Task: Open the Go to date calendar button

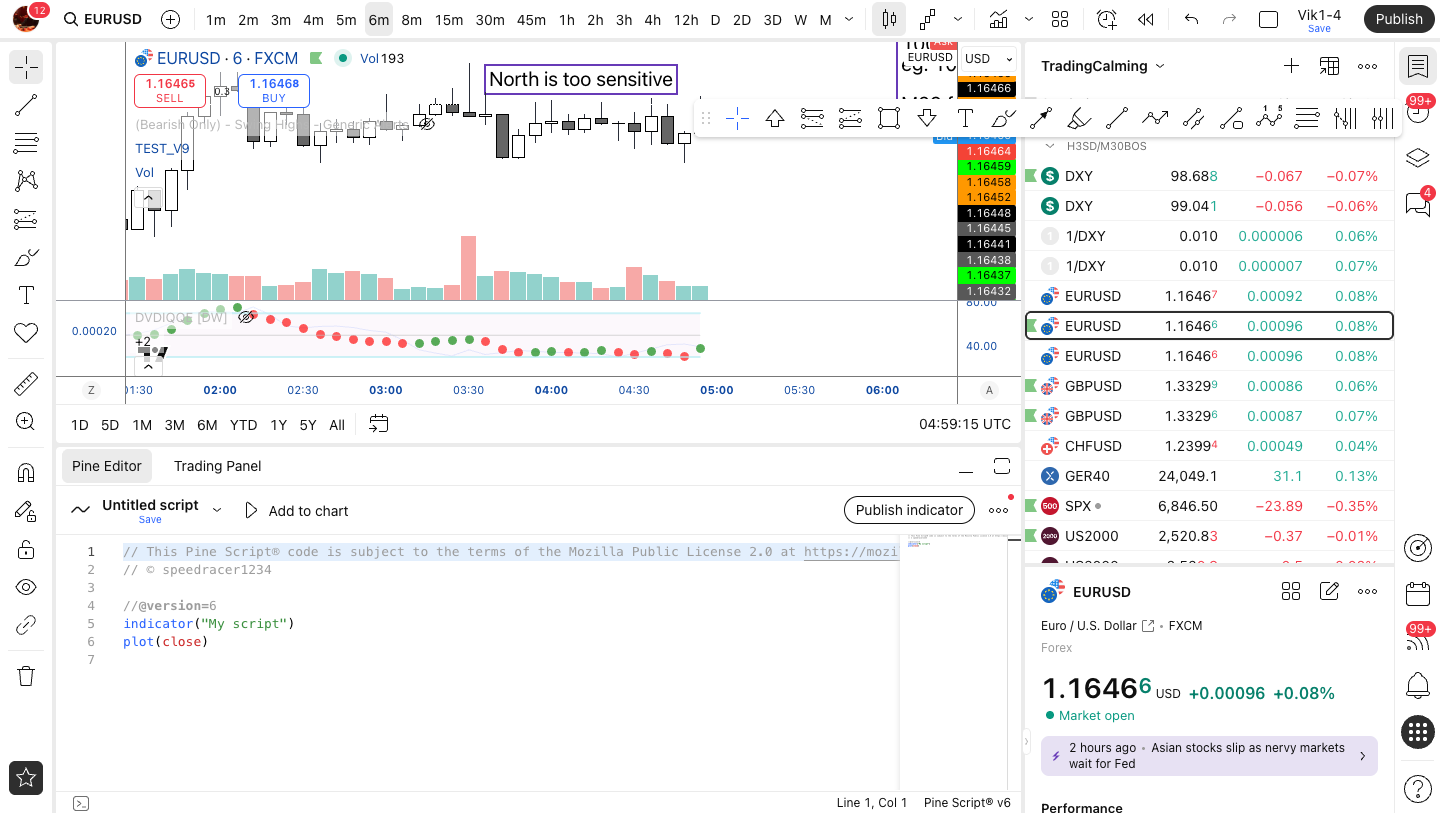Action: [378, 424]
